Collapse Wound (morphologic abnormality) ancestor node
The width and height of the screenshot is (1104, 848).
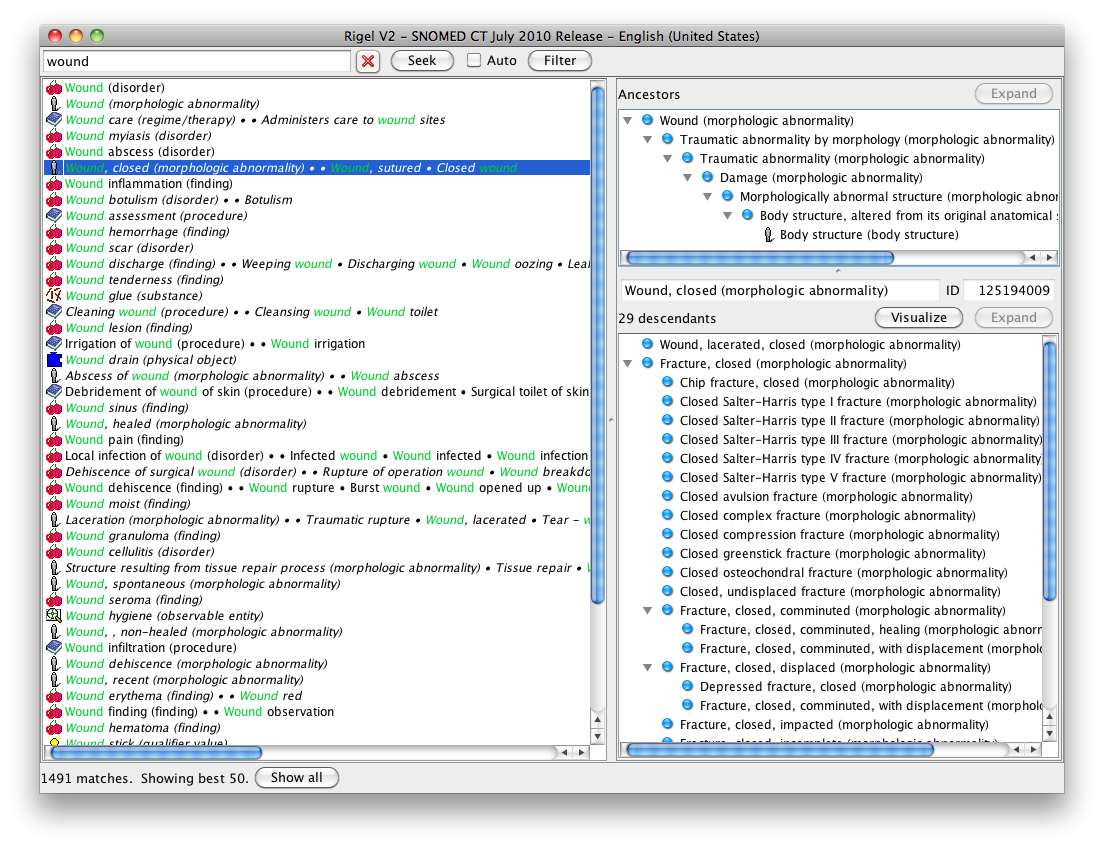point(627,120)
